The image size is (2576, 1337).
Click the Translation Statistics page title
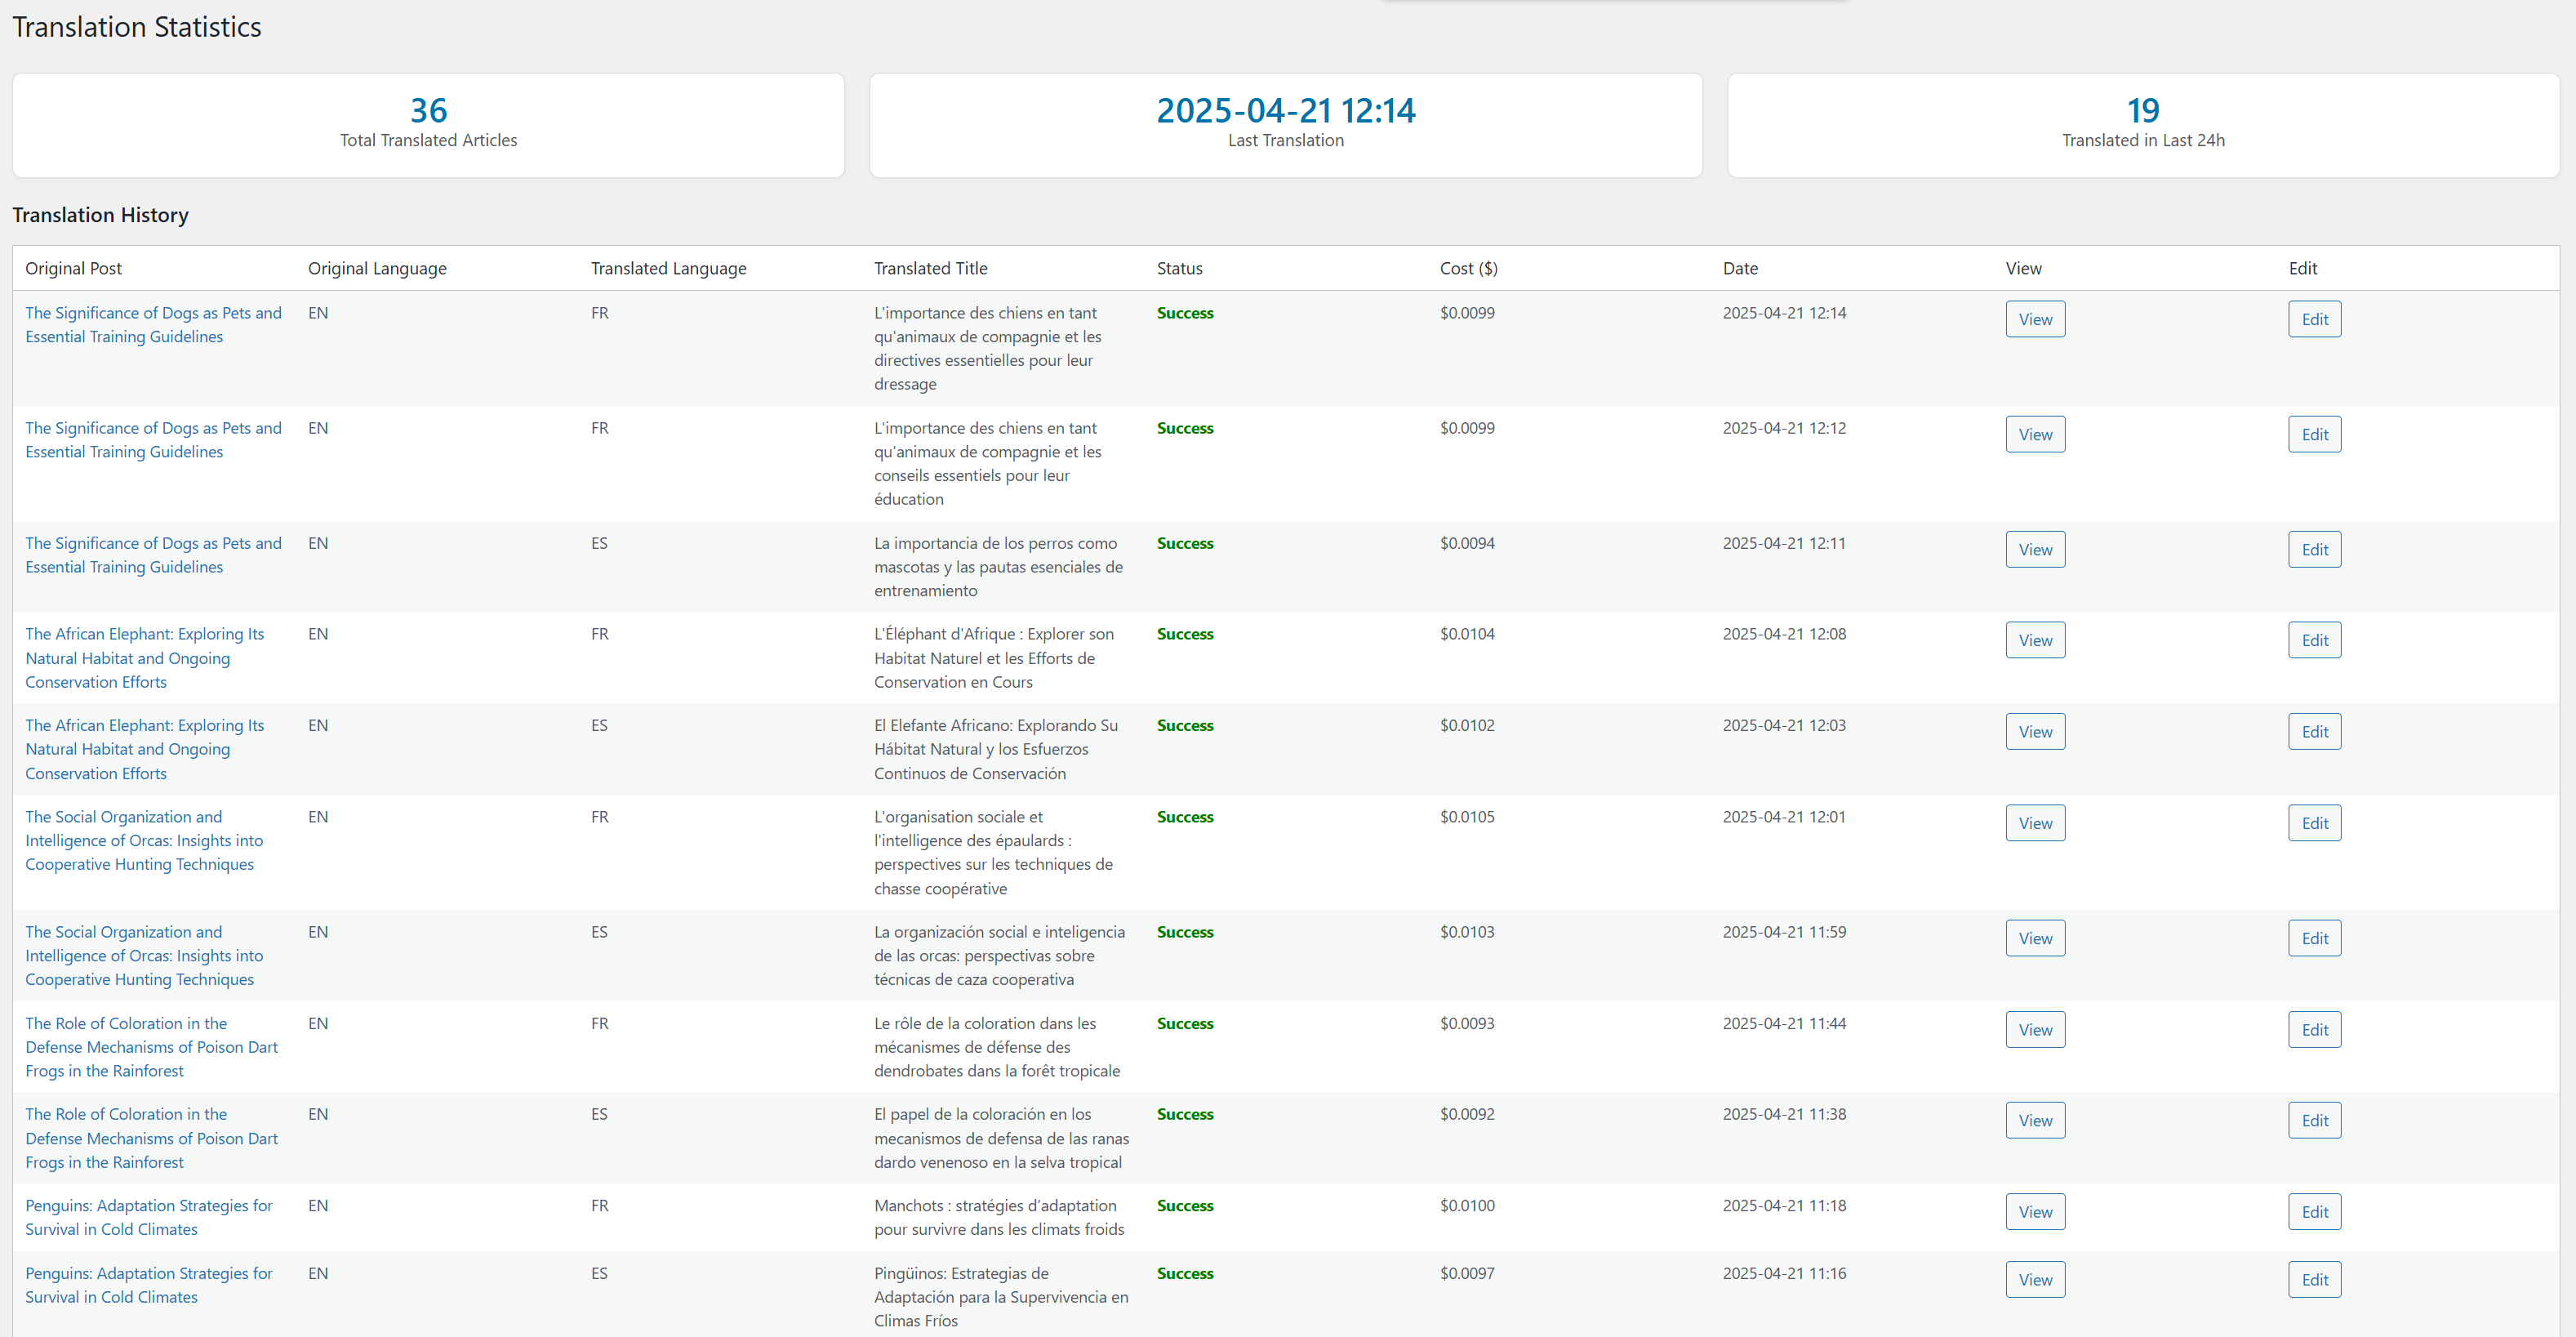coord(136,27)
